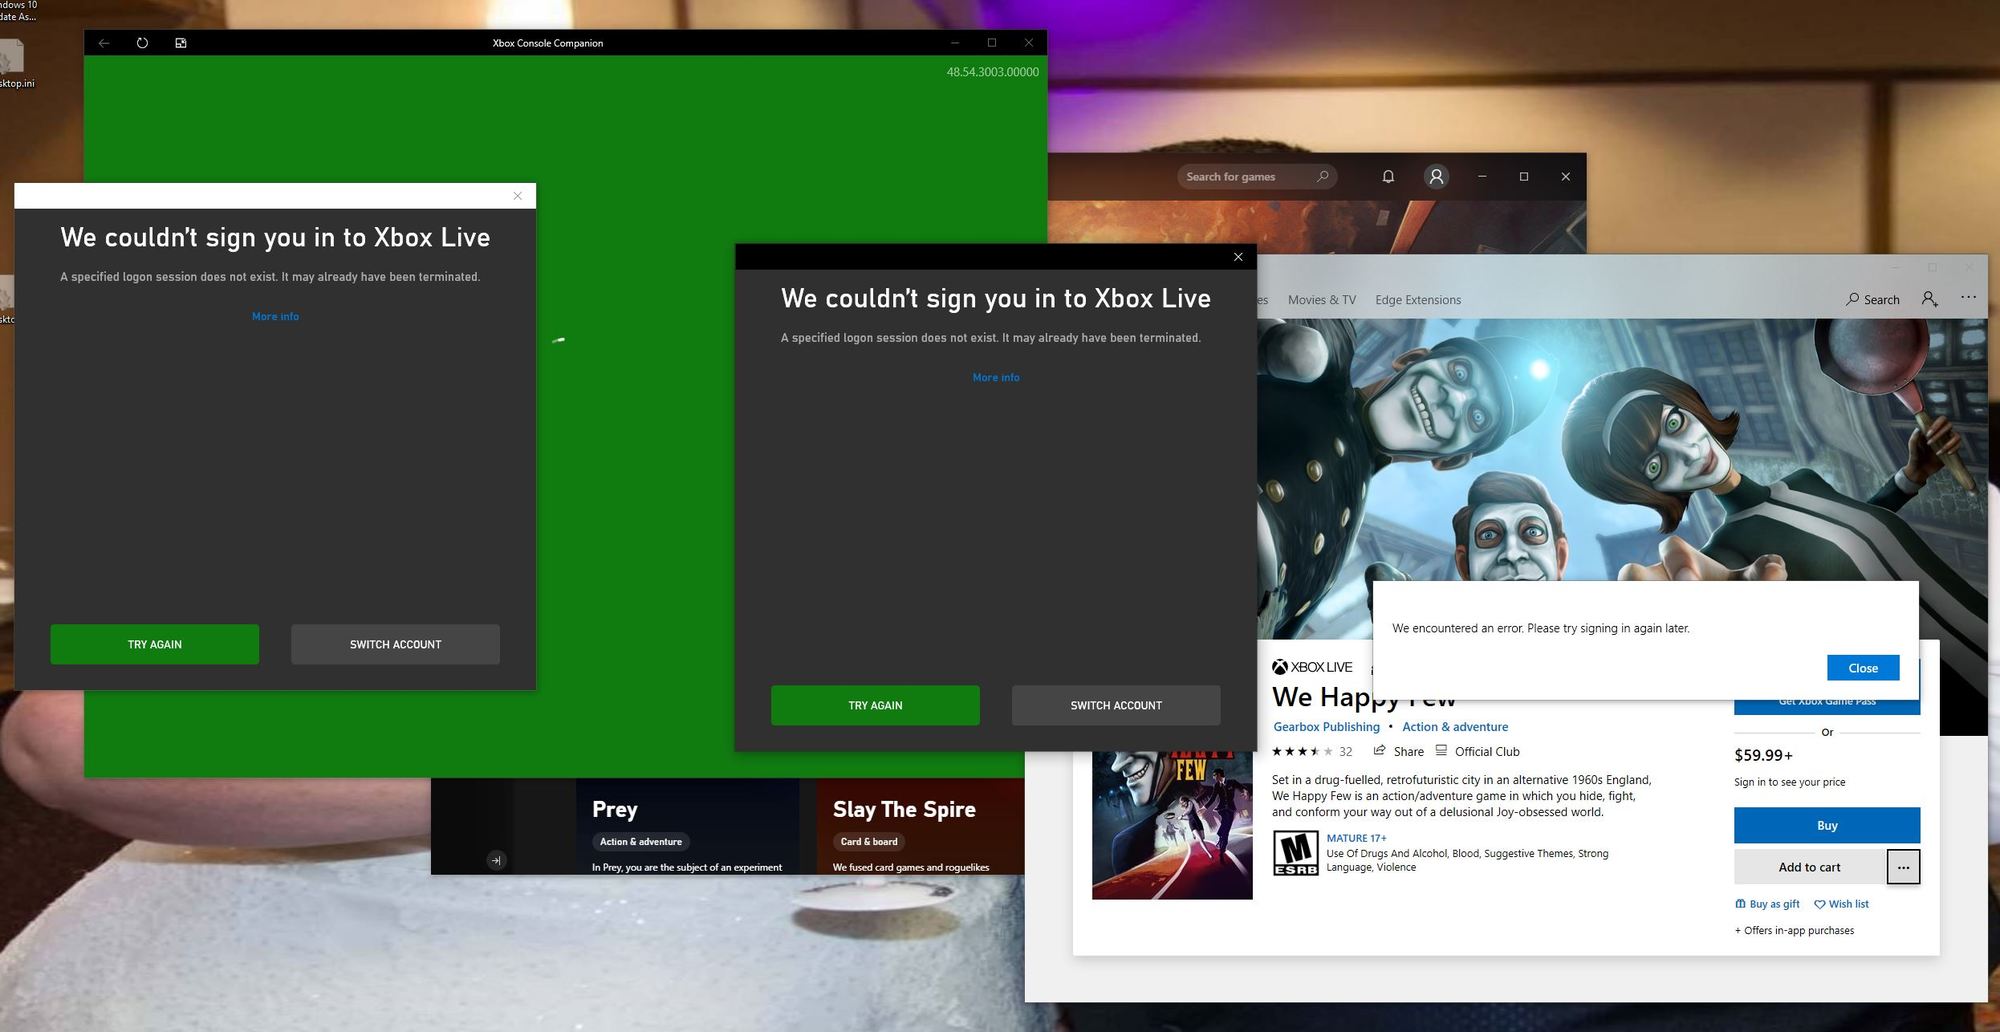This screenshot has width=2000, height=1032.
Task: Click refresh icon in Xbox Console Companion
Action: click(x=142, y=43)
